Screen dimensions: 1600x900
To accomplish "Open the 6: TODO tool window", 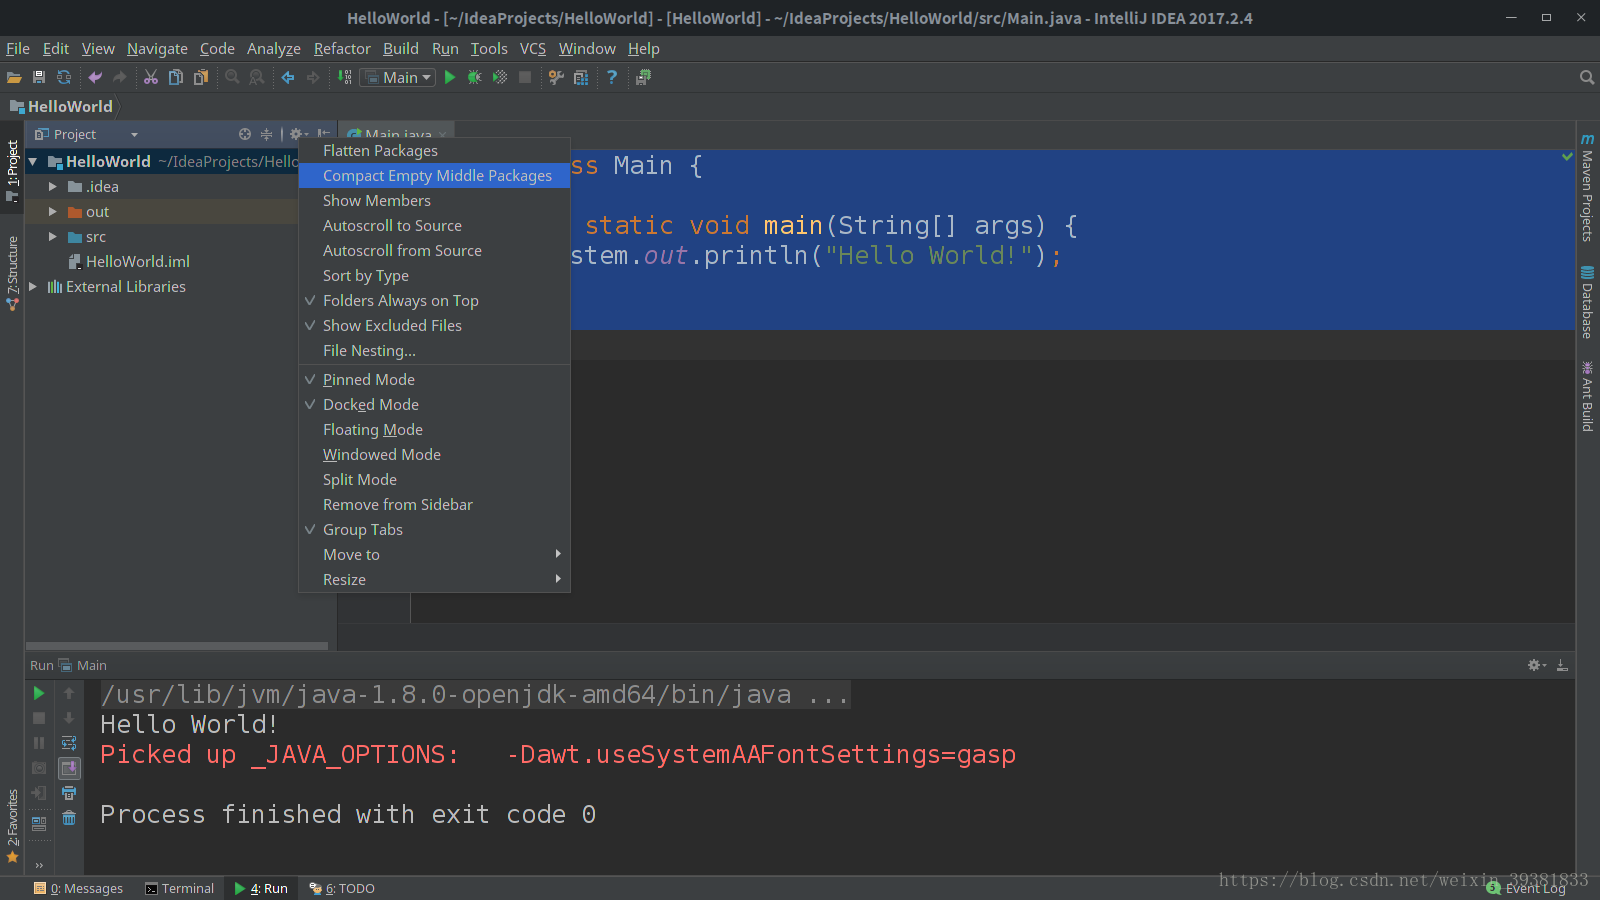I will pyautogui.click(x=342, y=888).
